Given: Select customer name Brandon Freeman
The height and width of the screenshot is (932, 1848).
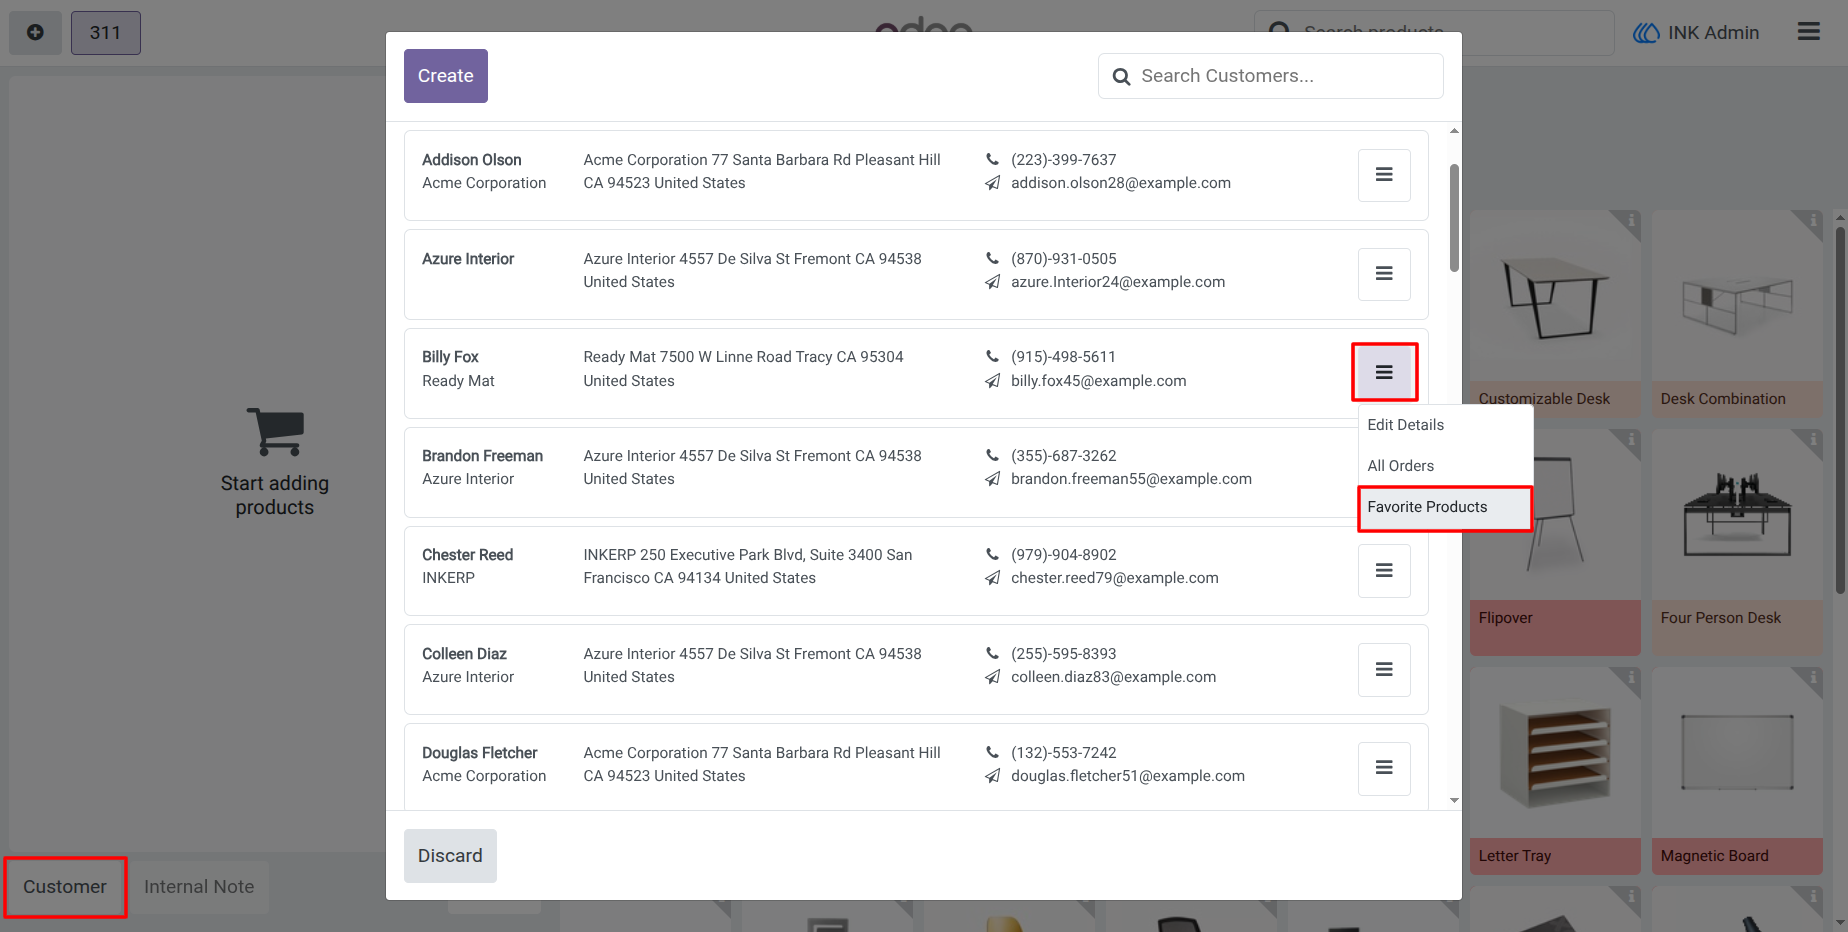Looking at the screenshot, I should (x=482, y=456).
